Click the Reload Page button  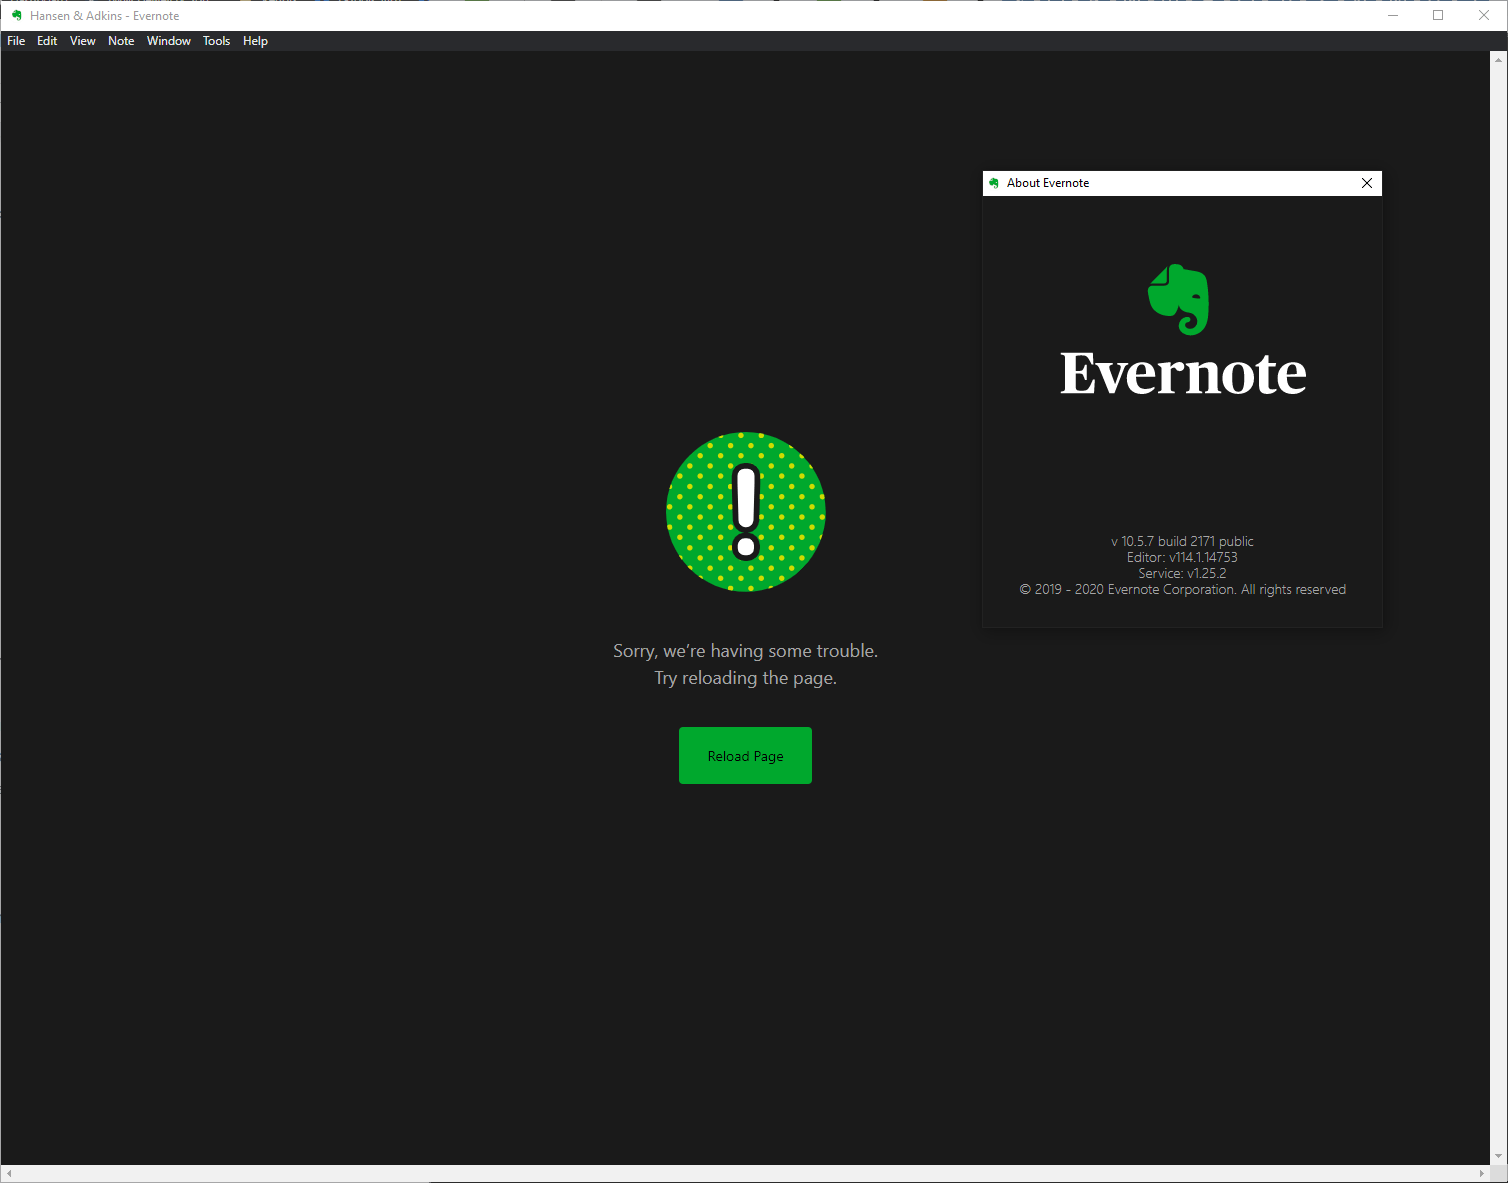click(x=745, y=756)
